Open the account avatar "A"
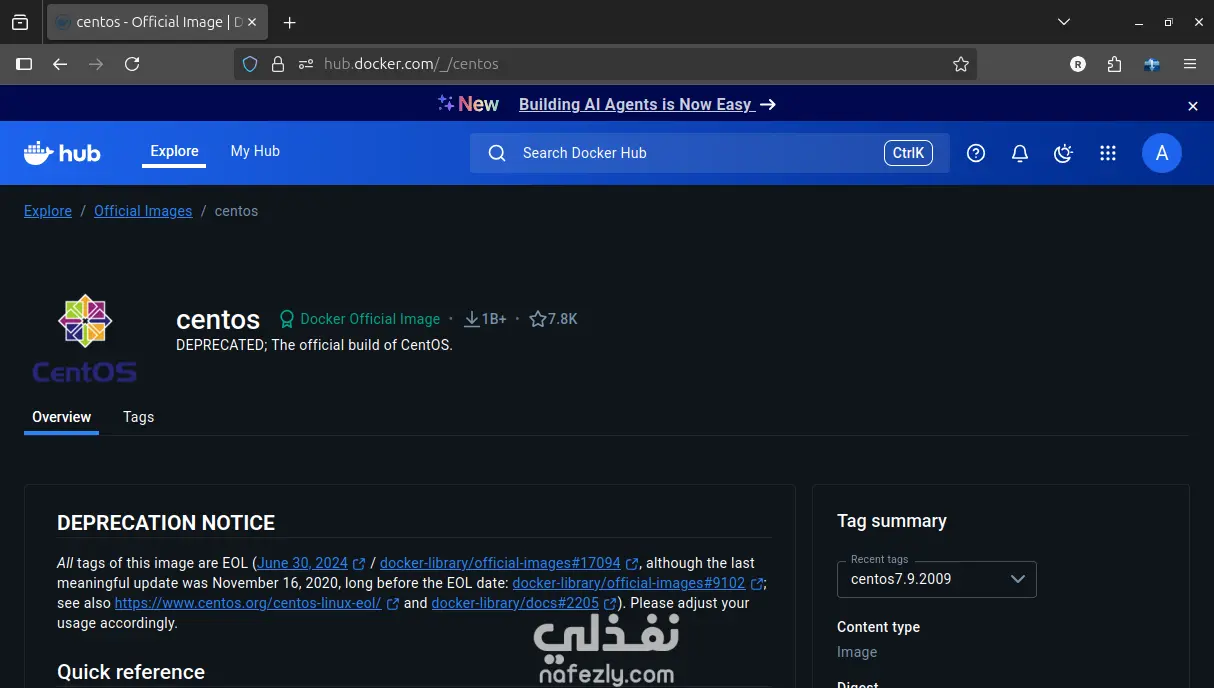Viewport: 1214px width, 688px height. (1162, 153)
